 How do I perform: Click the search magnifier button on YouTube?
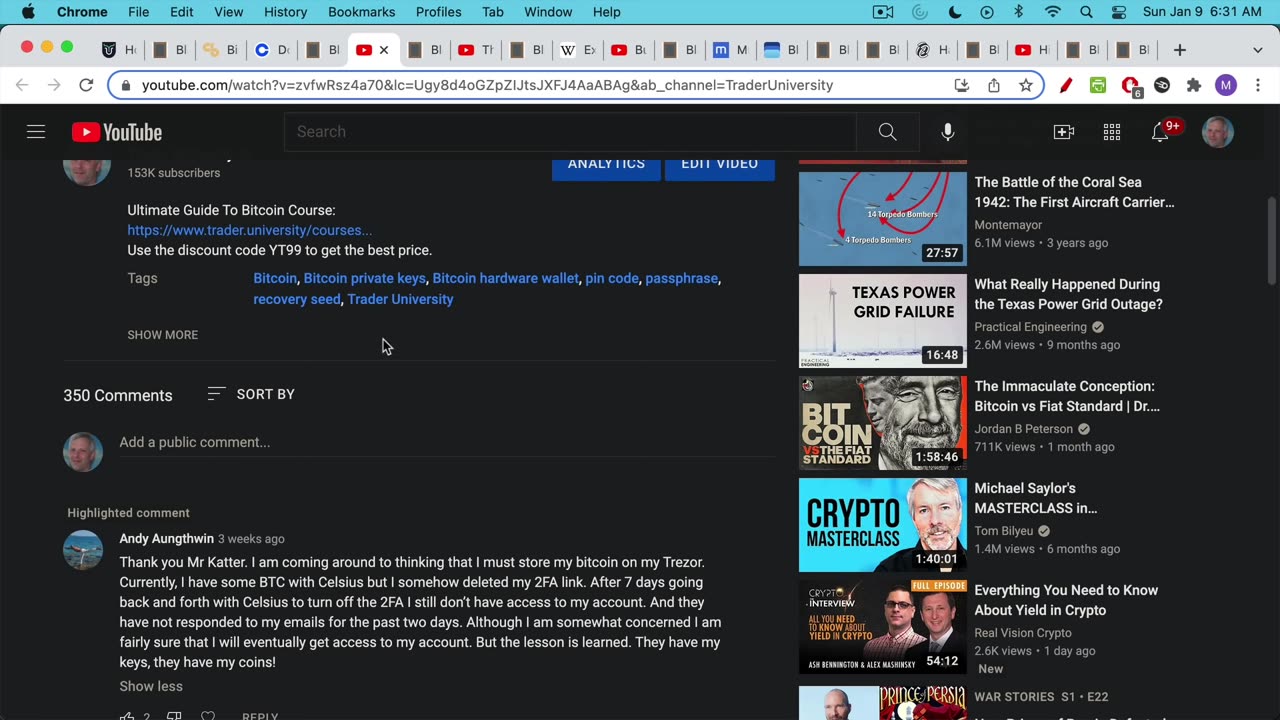(x=887, y=132)
